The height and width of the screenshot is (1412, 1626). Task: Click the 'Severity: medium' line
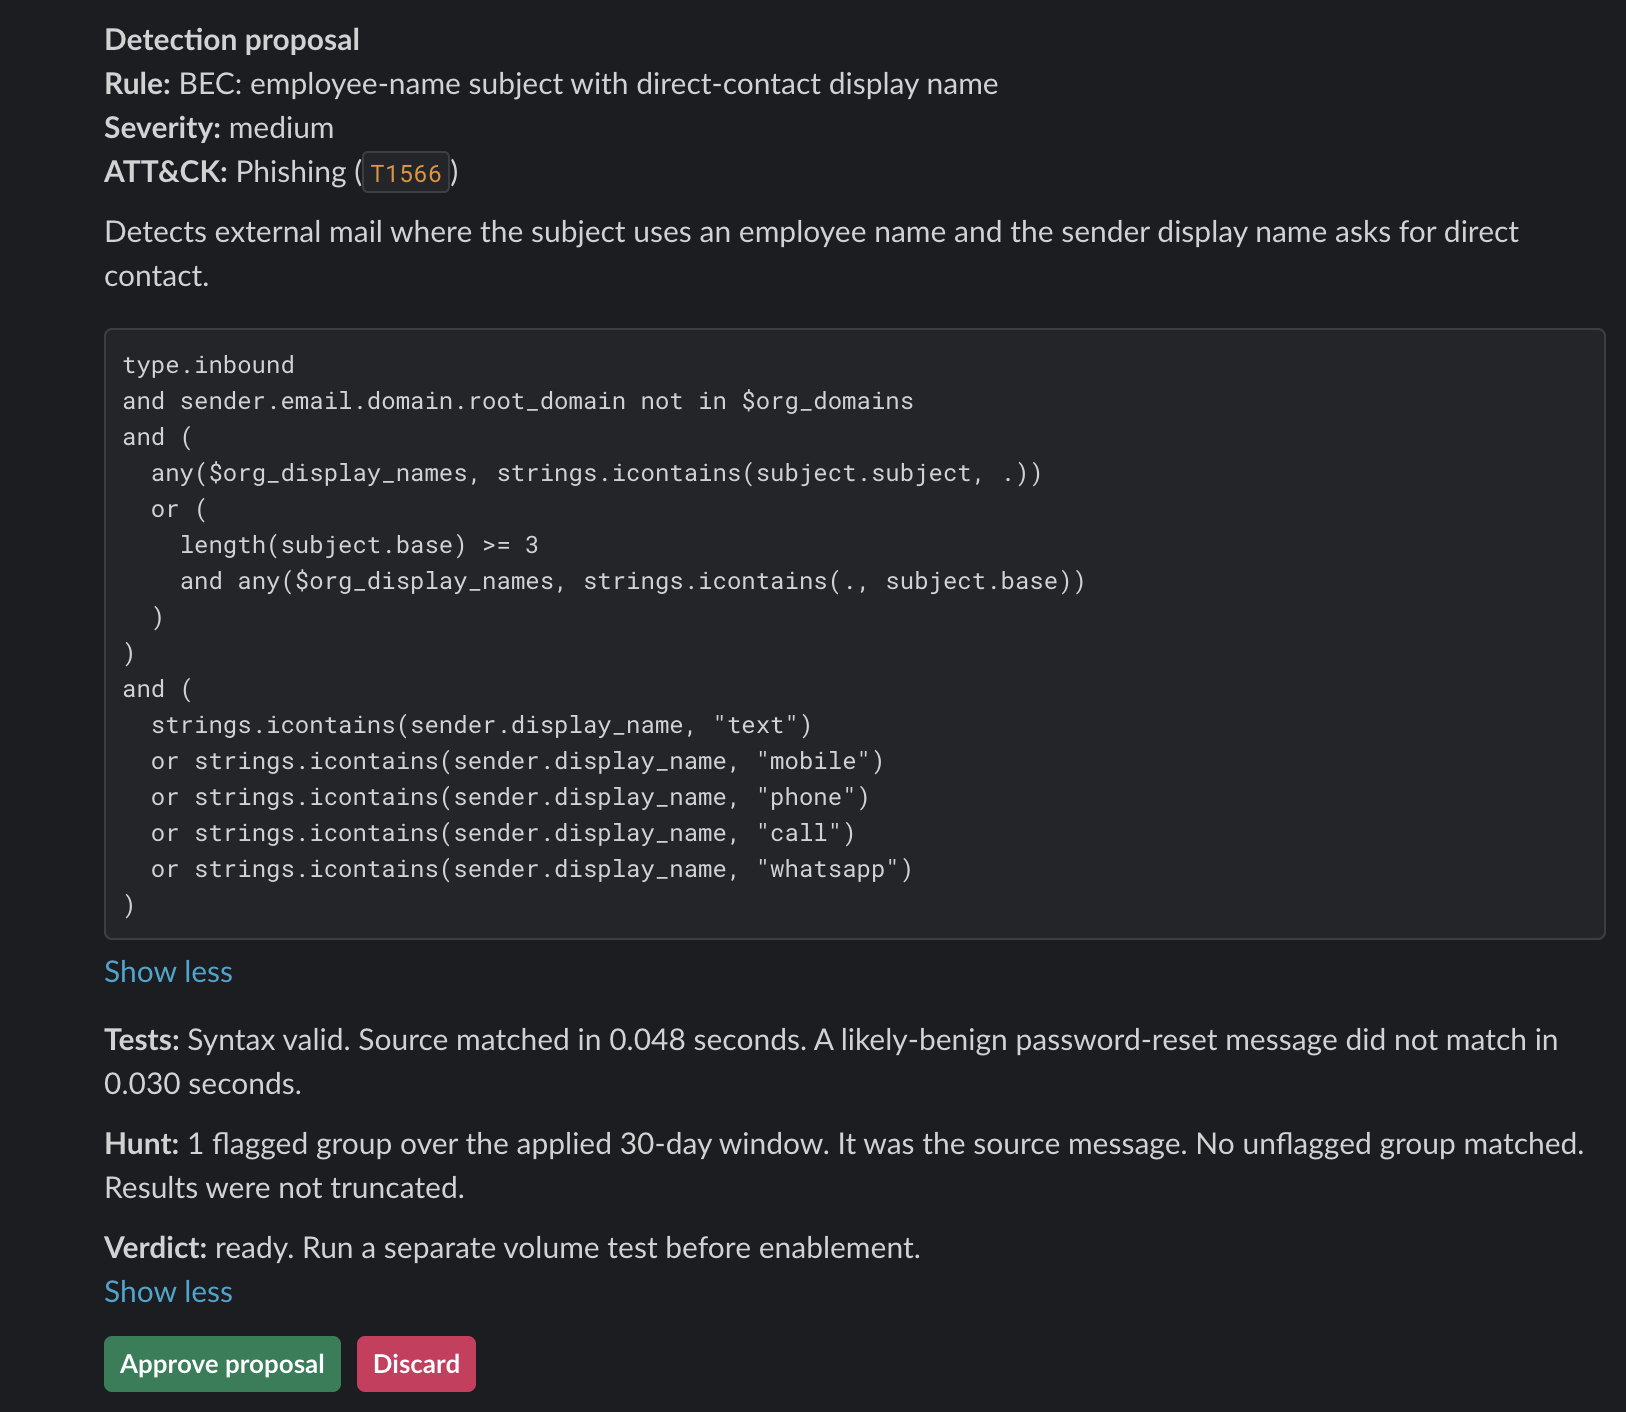[219, 128]
